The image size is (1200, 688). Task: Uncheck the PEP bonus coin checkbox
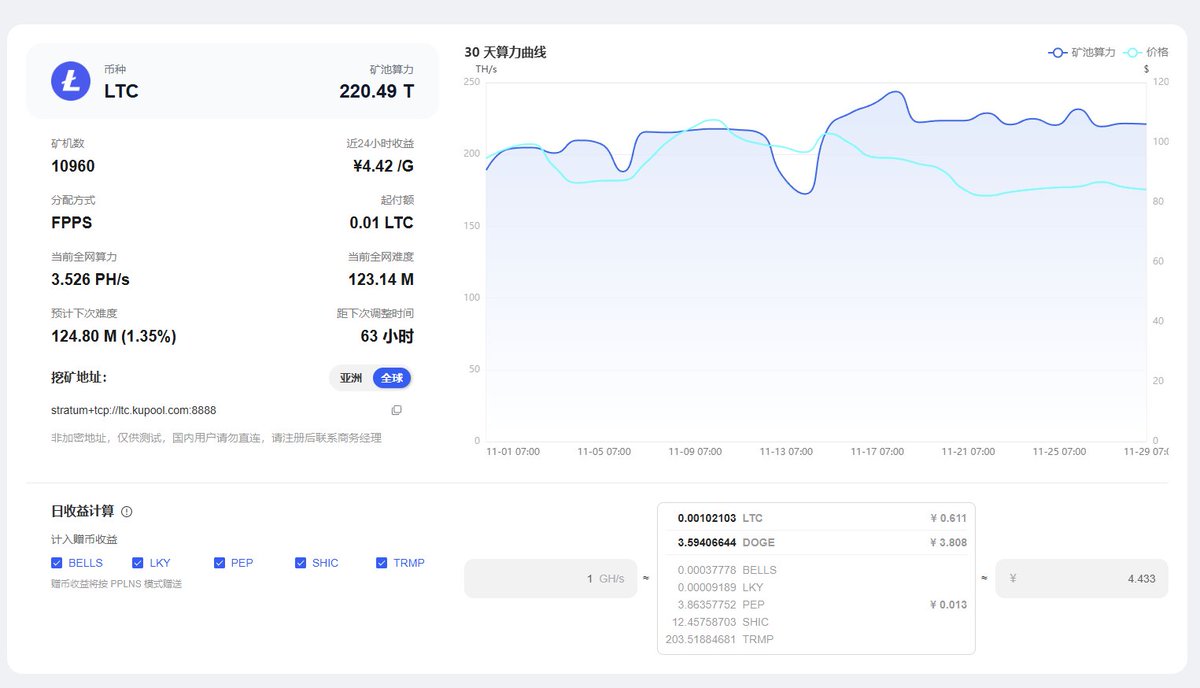tap(220, 563)
